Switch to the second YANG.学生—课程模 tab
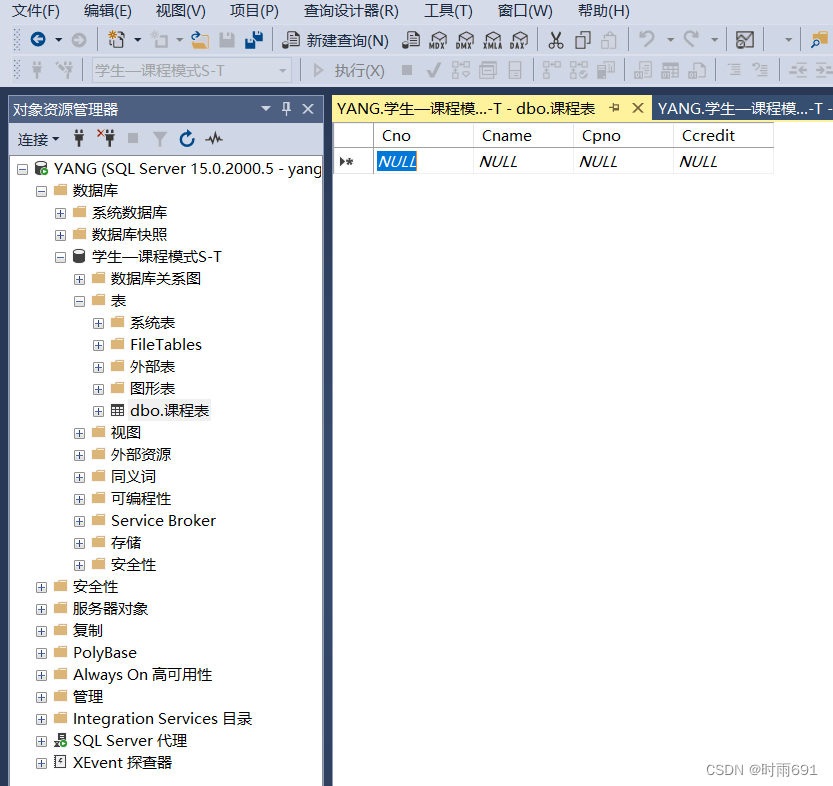The width and height of the screenshot is (833, 786). point(742,109)
